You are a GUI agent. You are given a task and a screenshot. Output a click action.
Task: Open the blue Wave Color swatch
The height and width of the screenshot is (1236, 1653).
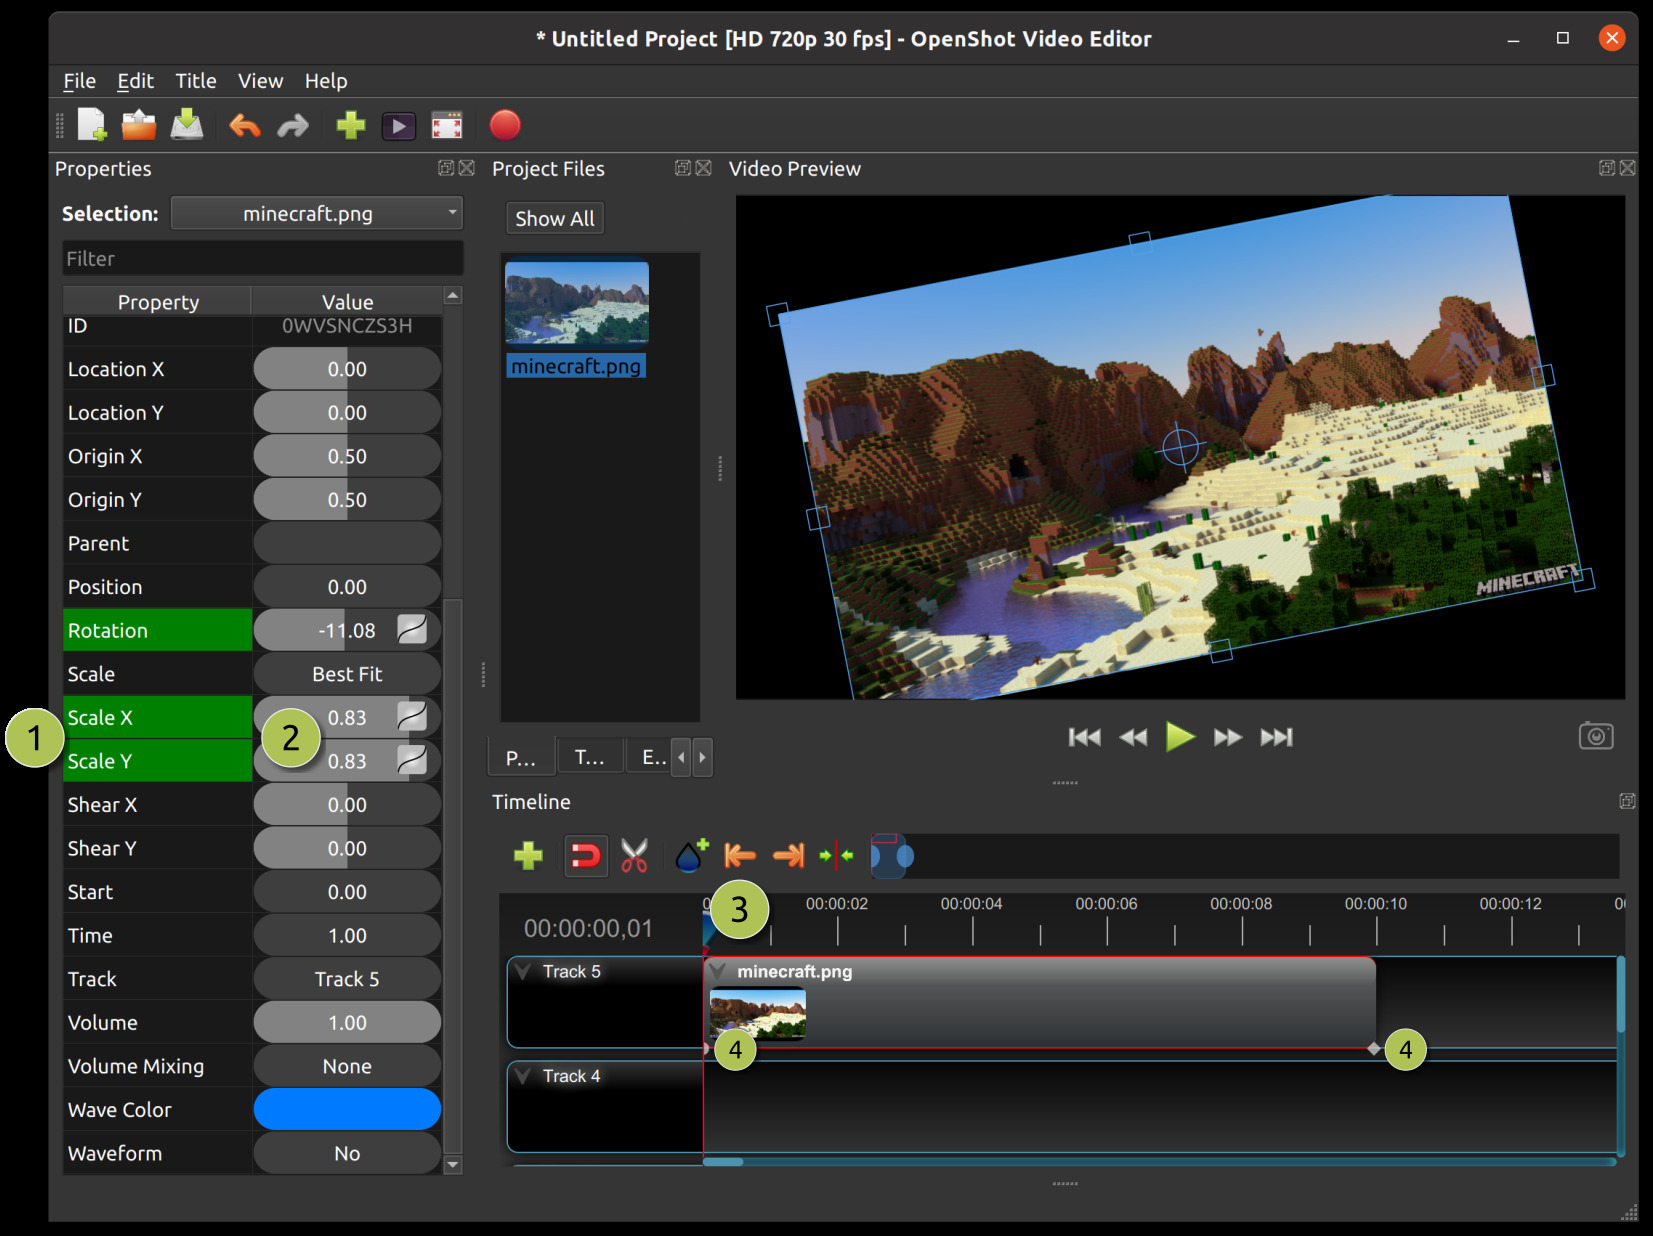click(x=346, y=1109)
